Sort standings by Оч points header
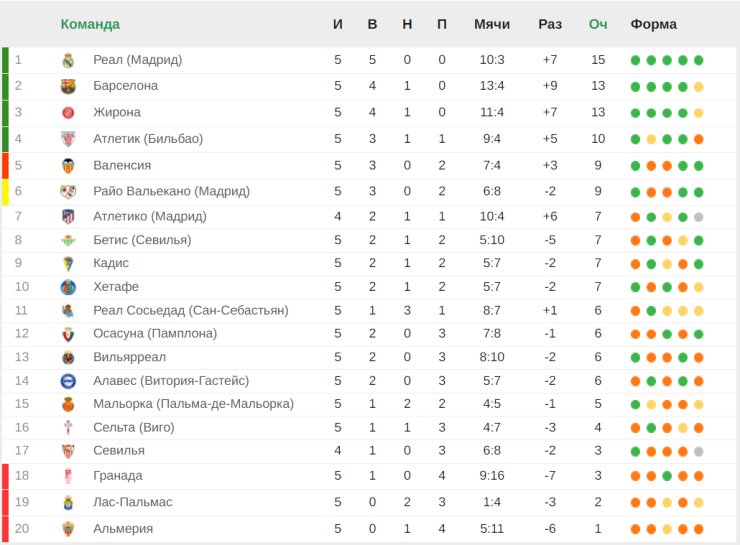 click(x=597, y=24)
